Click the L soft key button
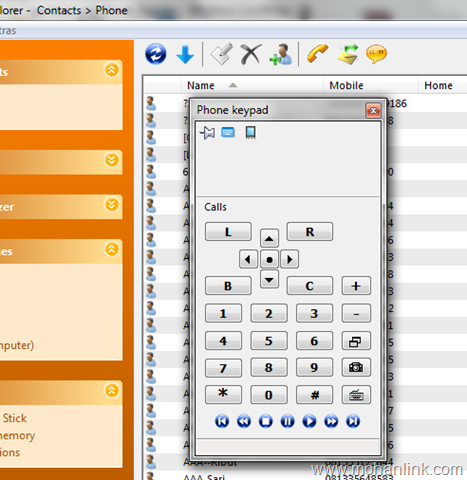This screenshot has width=467, height=480. (228, 232)
